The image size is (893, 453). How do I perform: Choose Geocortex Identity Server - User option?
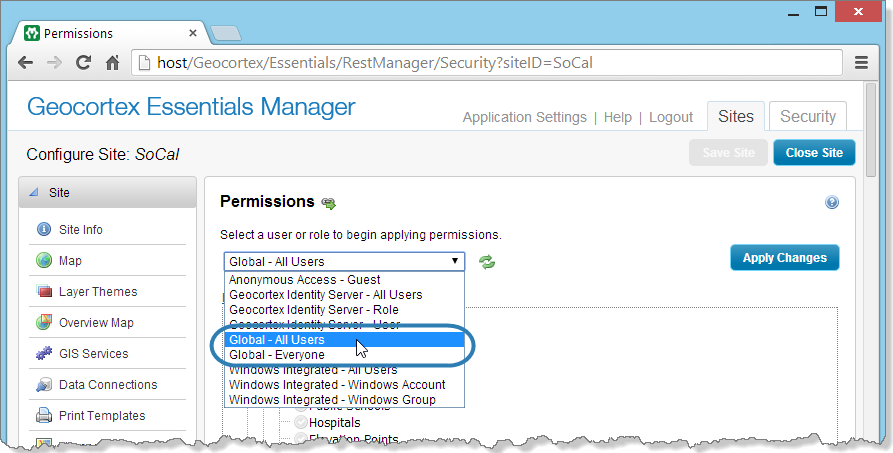(344, 325)
